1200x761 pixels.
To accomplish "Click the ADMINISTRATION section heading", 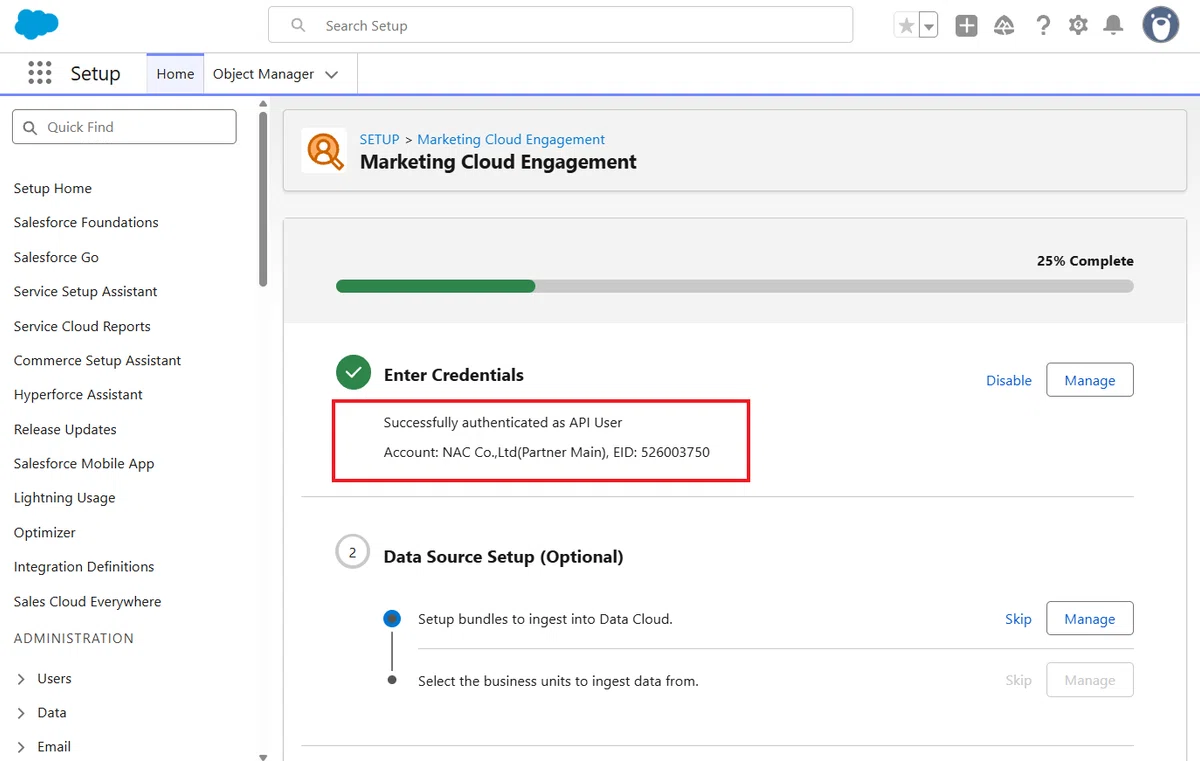I will tap(73, 638).
